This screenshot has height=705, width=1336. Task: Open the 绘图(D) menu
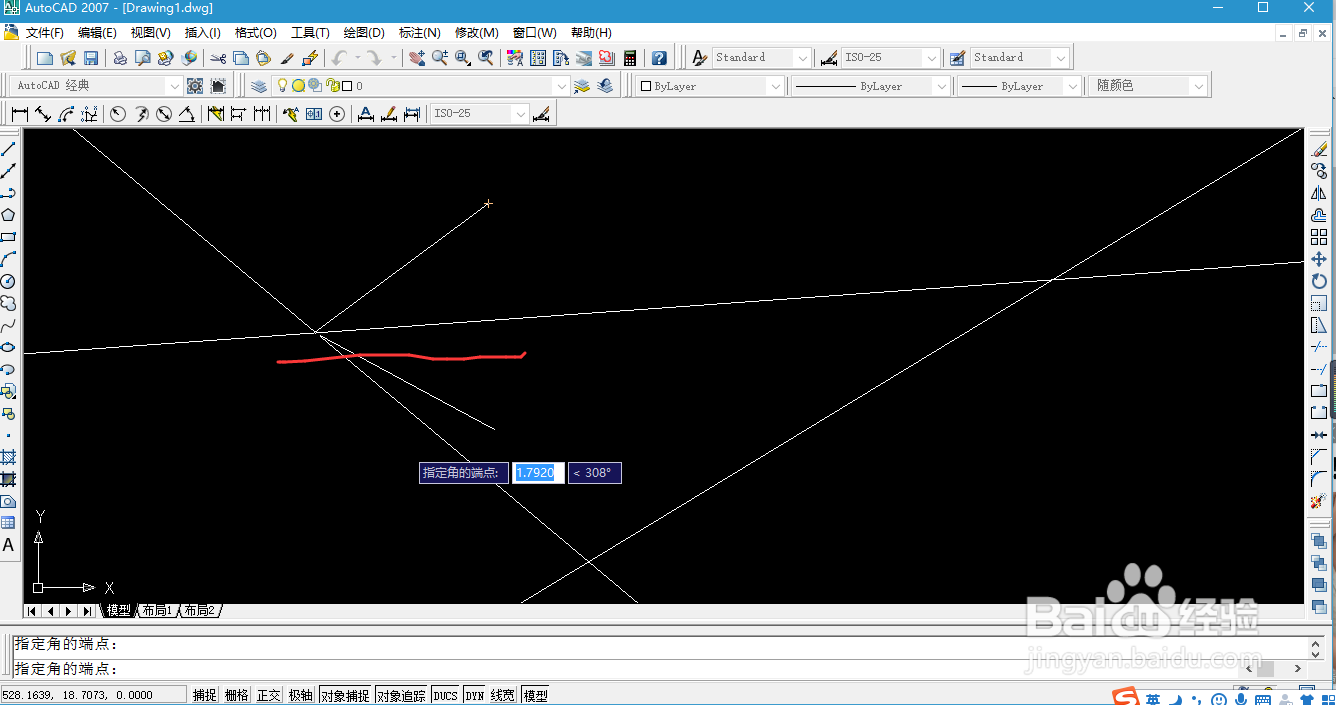(x=364, y=33)
